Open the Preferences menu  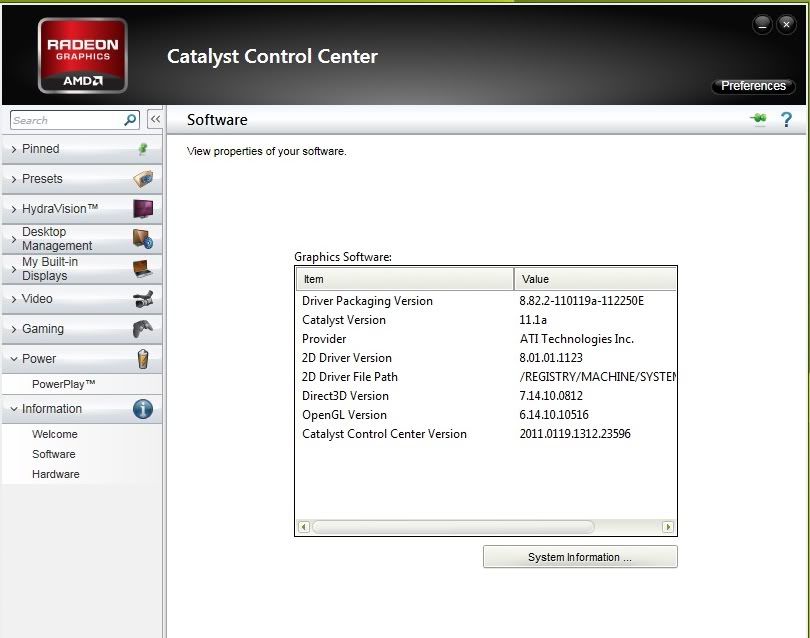(753, 86)
